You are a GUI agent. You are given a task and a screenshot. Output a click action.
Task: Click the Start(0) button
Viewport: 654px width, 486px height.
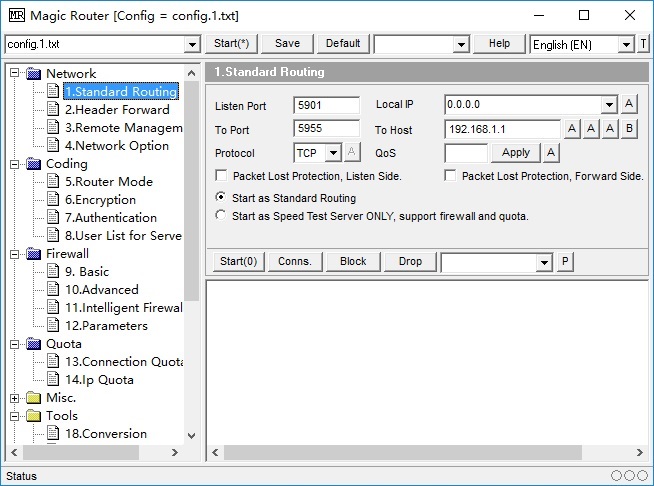click(x=239, y=262)
